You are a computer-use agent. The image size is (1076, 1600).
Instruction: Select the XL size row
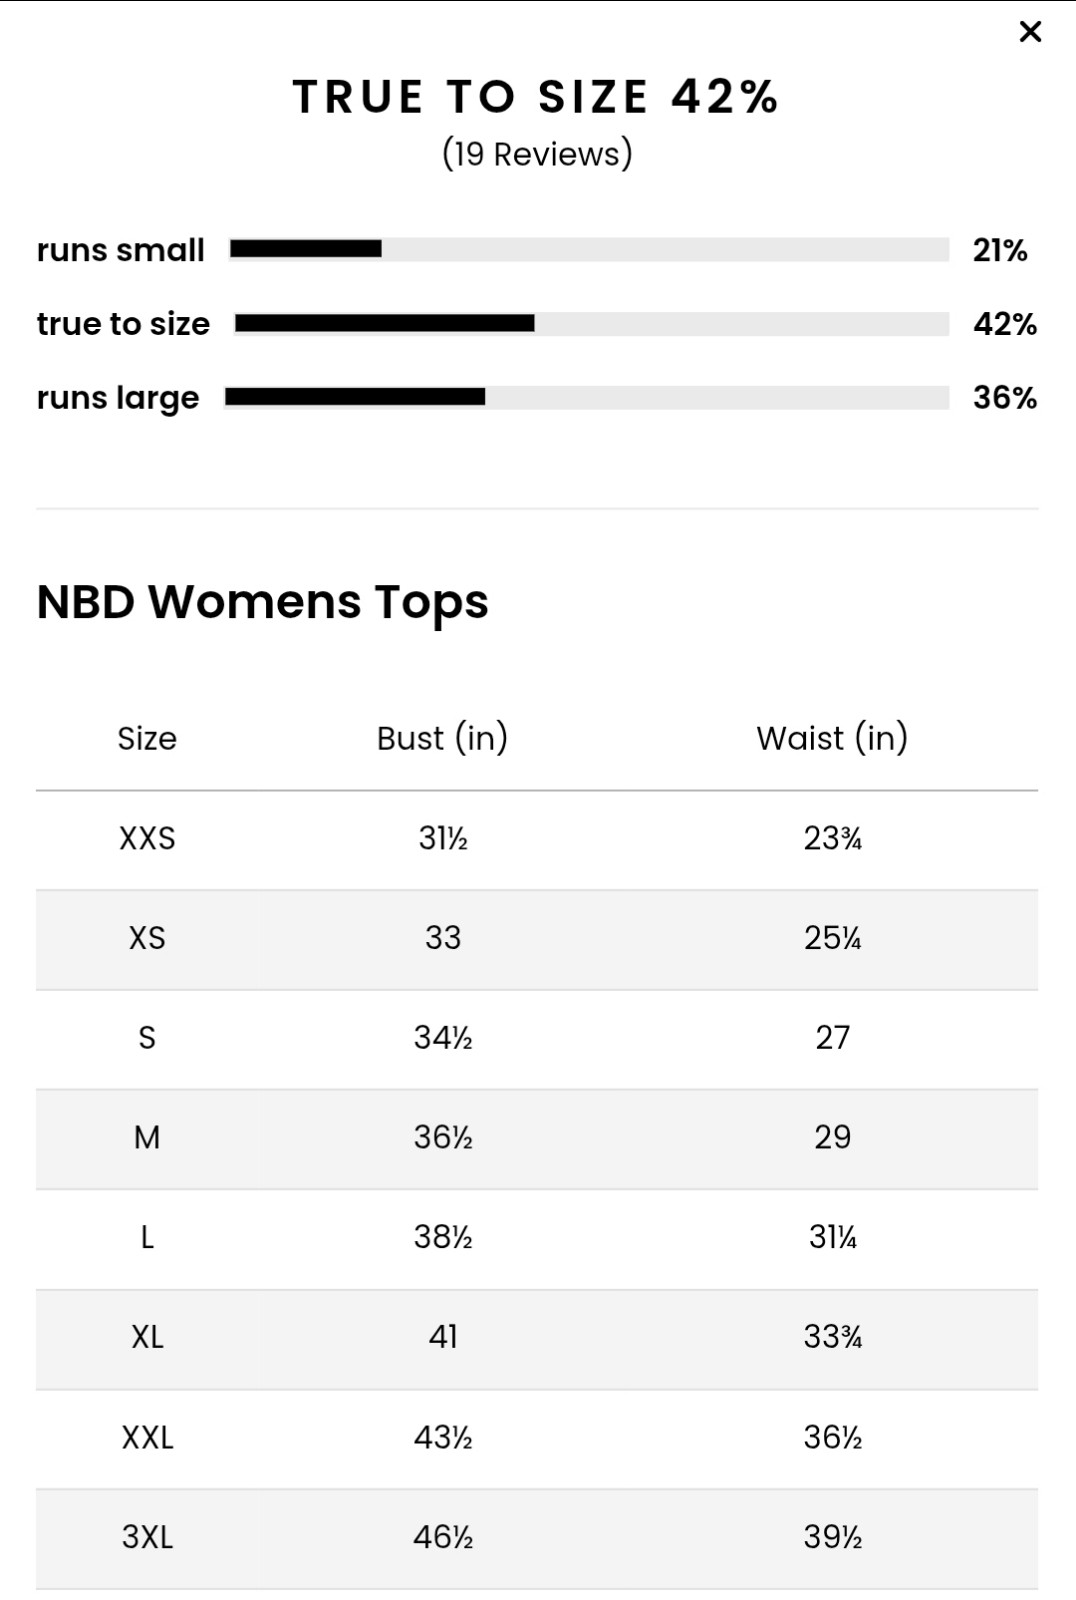click(x=537, y=1340)
